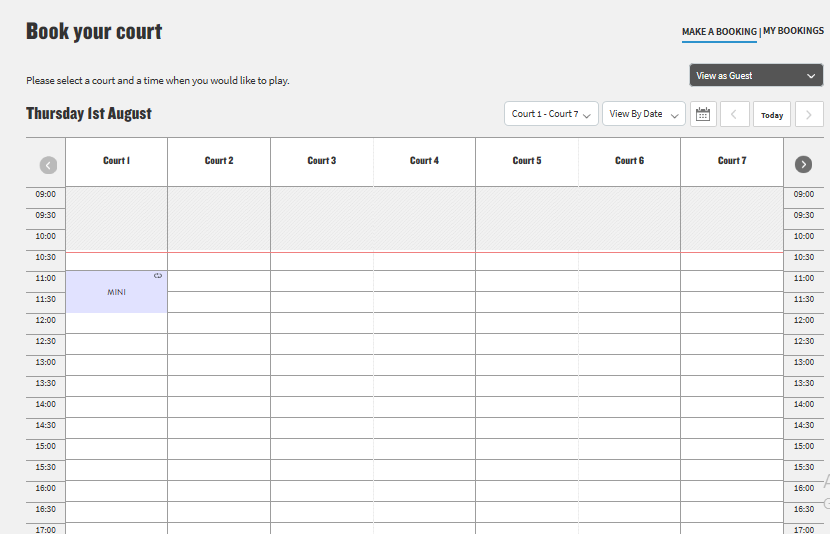Viewport: 830px width, 534px height.
Task: Select Court 1 at 13:00 slot
Action: 116,365
